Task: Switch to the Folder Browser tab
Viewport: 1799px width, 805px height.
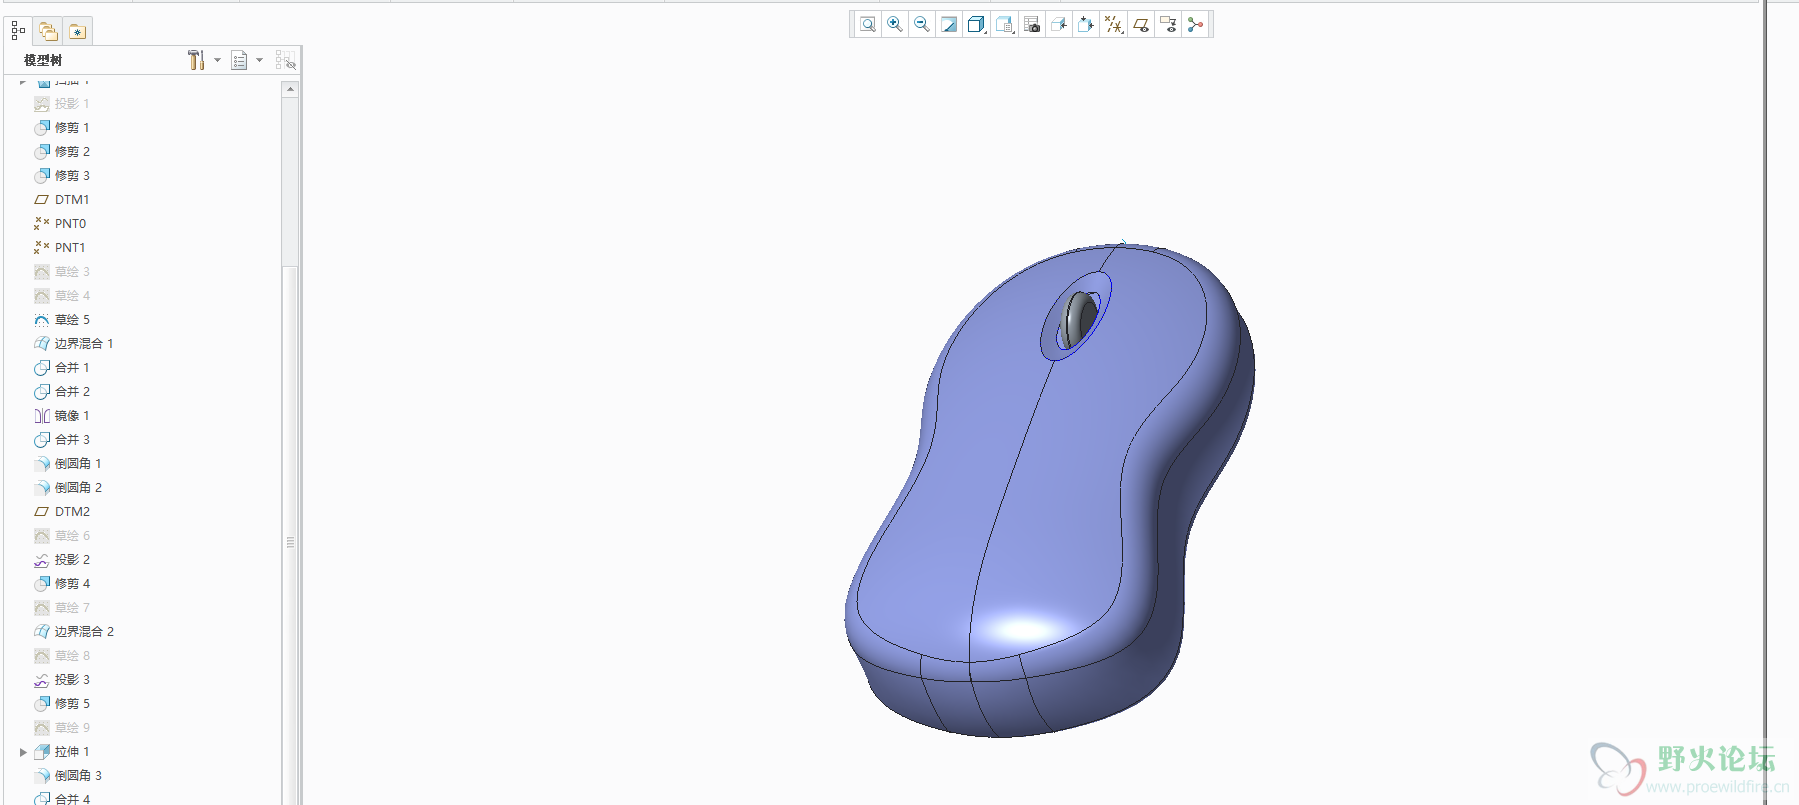Action: coord(48,31)
